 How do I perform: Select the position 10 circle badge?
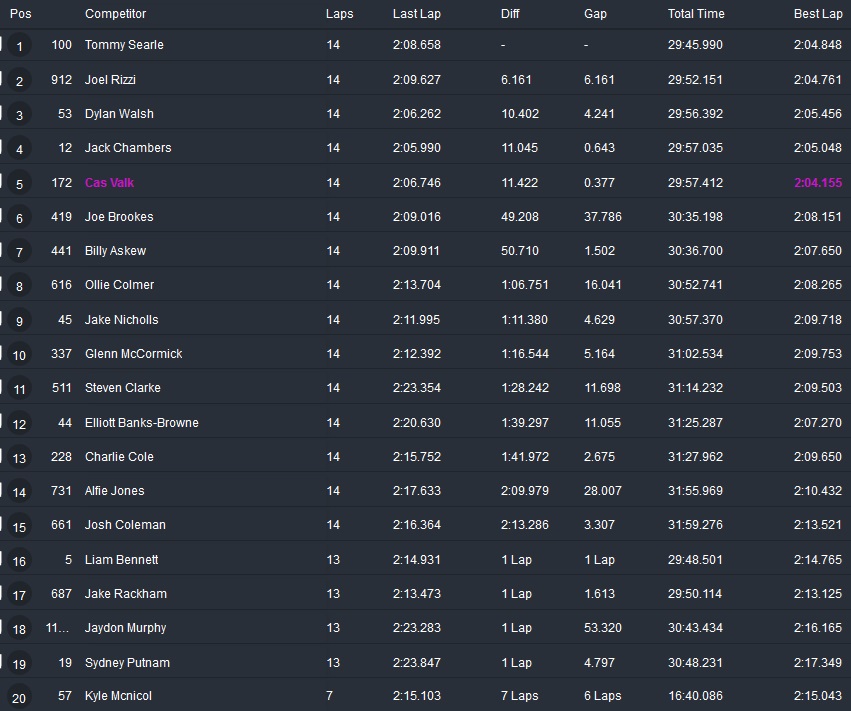point(19,355)
